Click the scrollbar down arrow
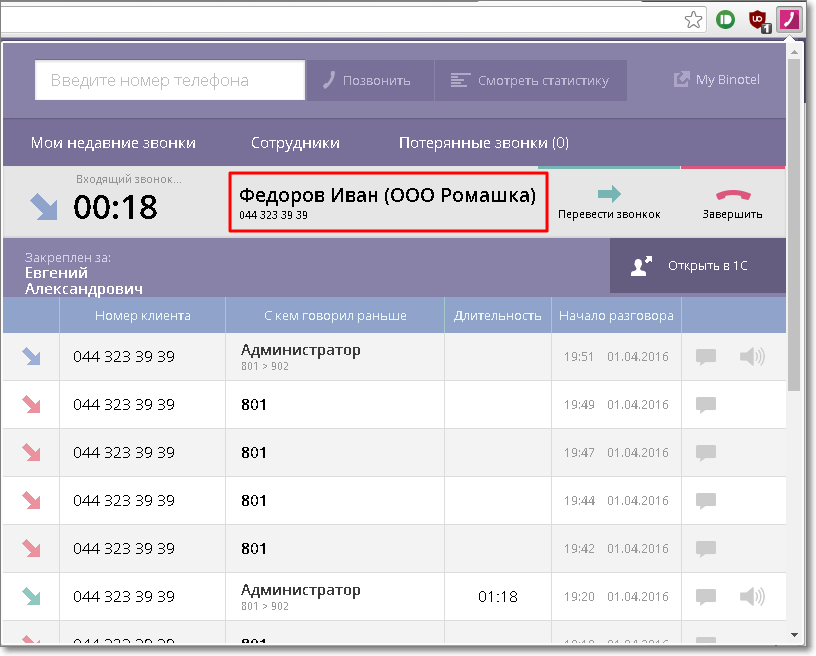Viewport: 816px width, 656px height. click(794, 634)
